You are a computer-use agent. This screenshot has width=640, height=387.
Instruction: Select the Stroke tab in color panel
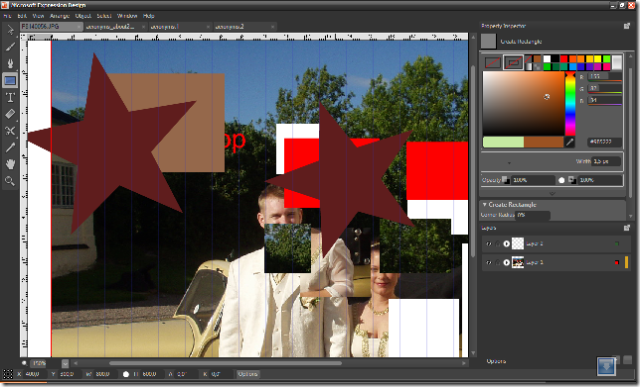[x=513, y=62]
